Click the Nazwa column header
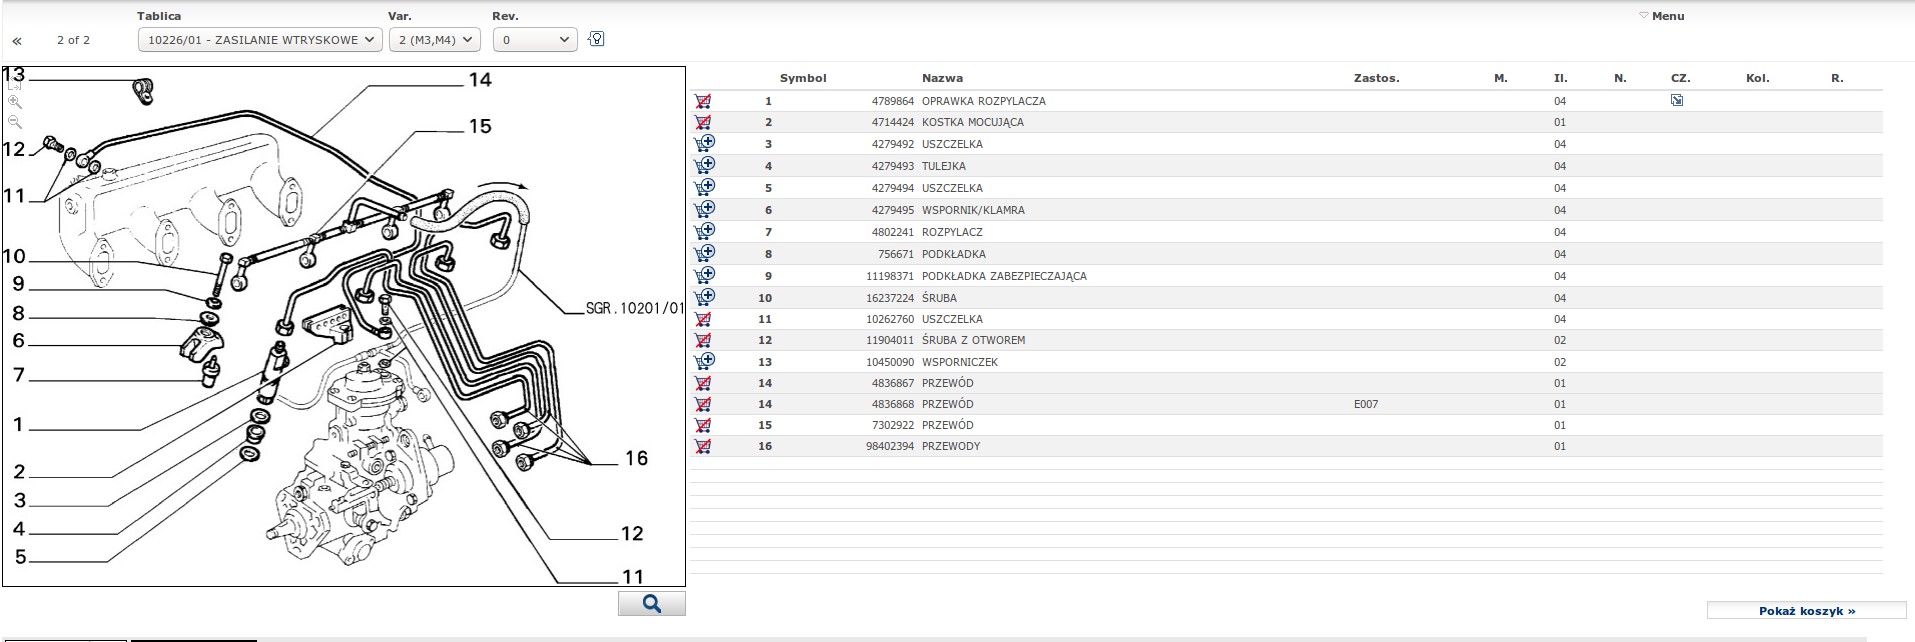 click(x=942, y=78)
